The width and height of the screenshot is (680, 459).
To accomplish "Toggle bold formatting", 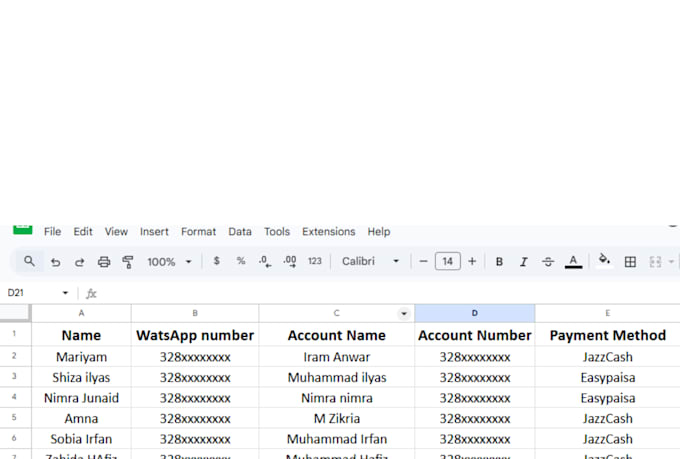I will 499,262.
